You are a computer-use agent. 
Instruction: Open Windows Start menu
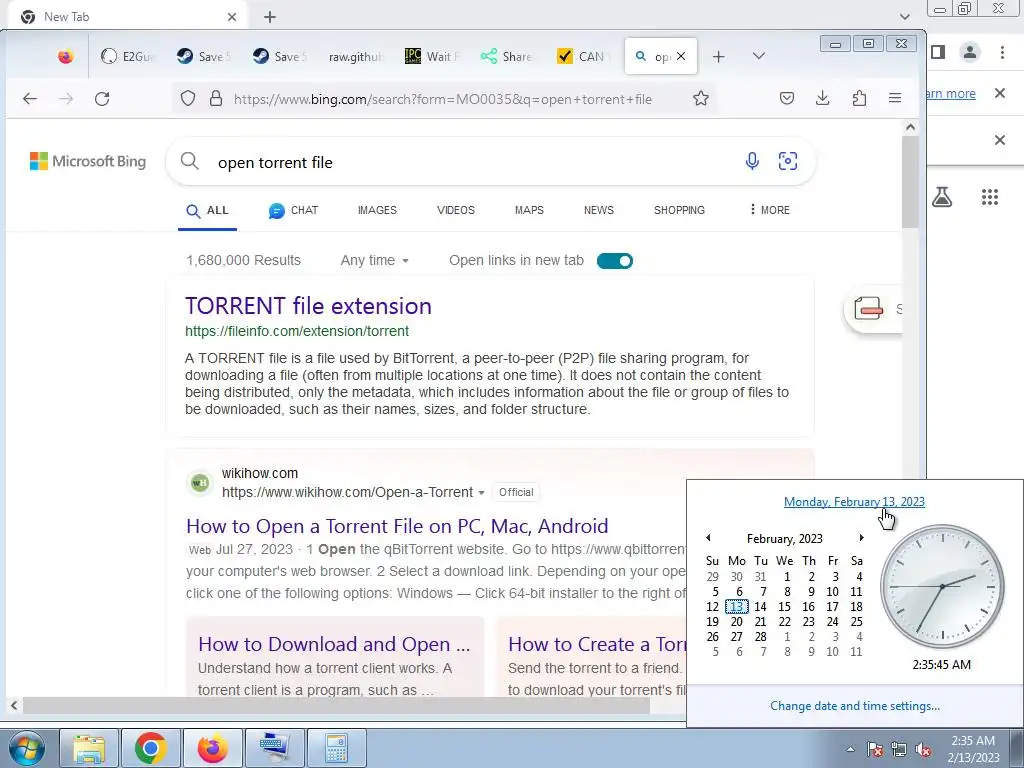click(27, 748)
